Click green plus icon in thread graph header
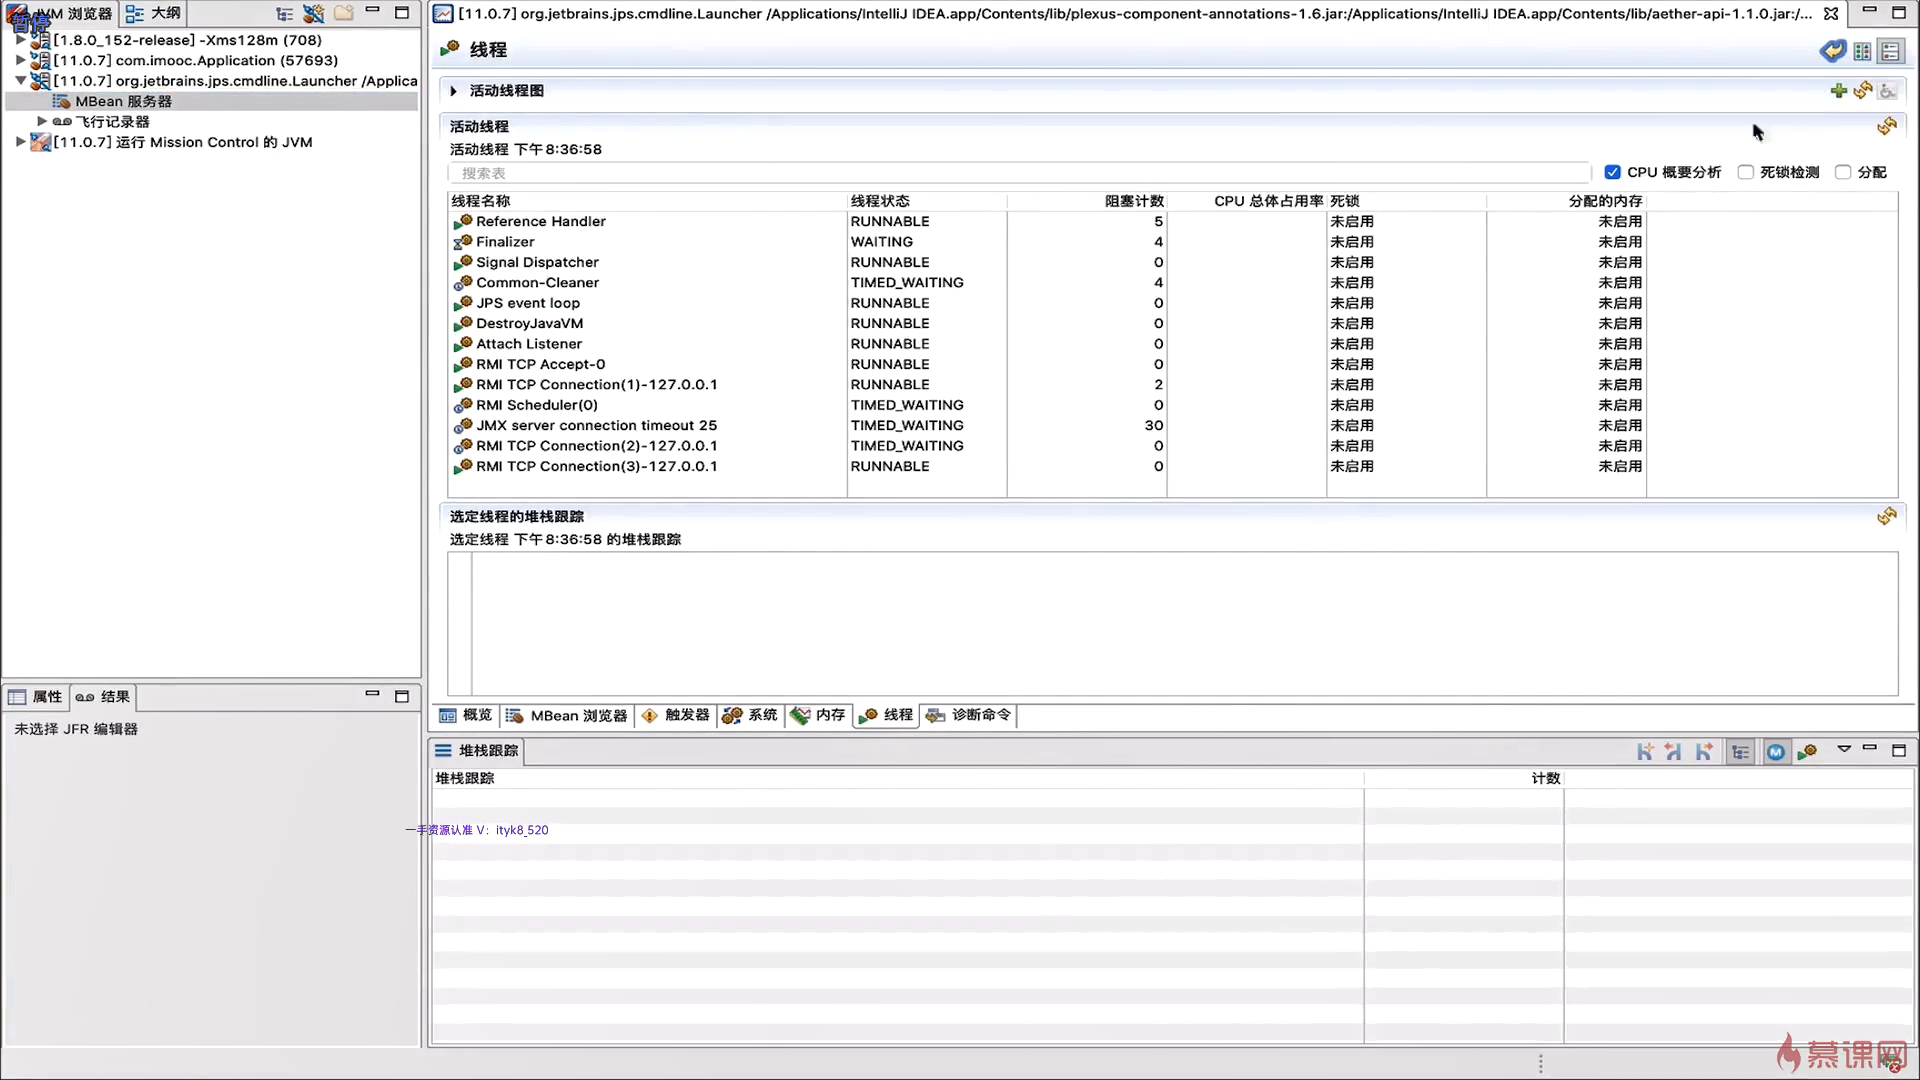Viewport: 1920px width, 1080px height. (x=1838, y=91)
